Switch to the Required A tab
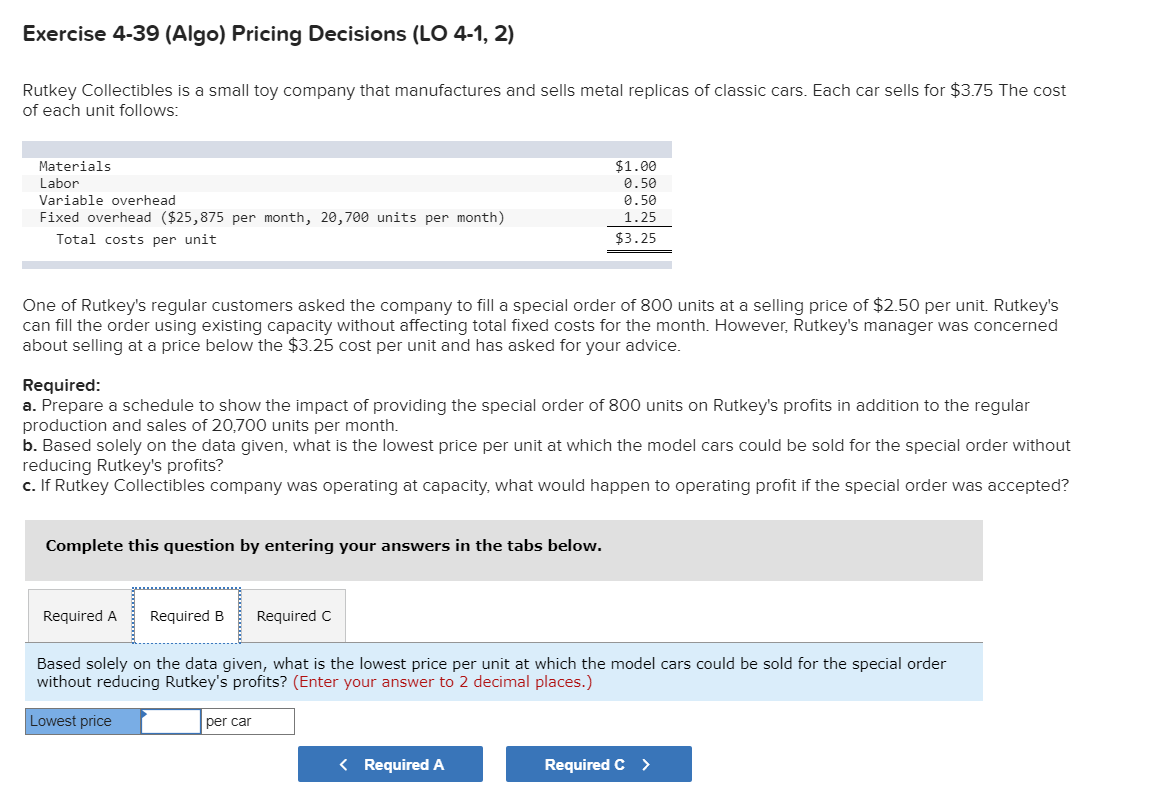The image size is (1158, 810). point(79,616)
